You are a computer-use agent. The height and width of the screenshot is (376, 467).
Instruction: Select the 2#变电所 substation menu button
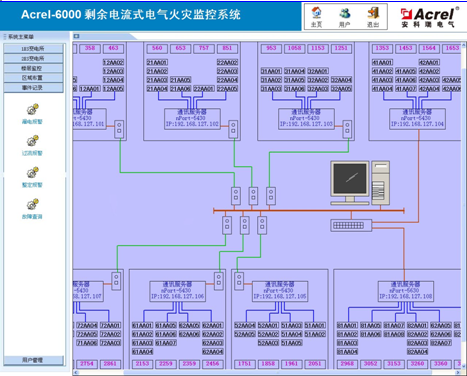coord(33,59)
